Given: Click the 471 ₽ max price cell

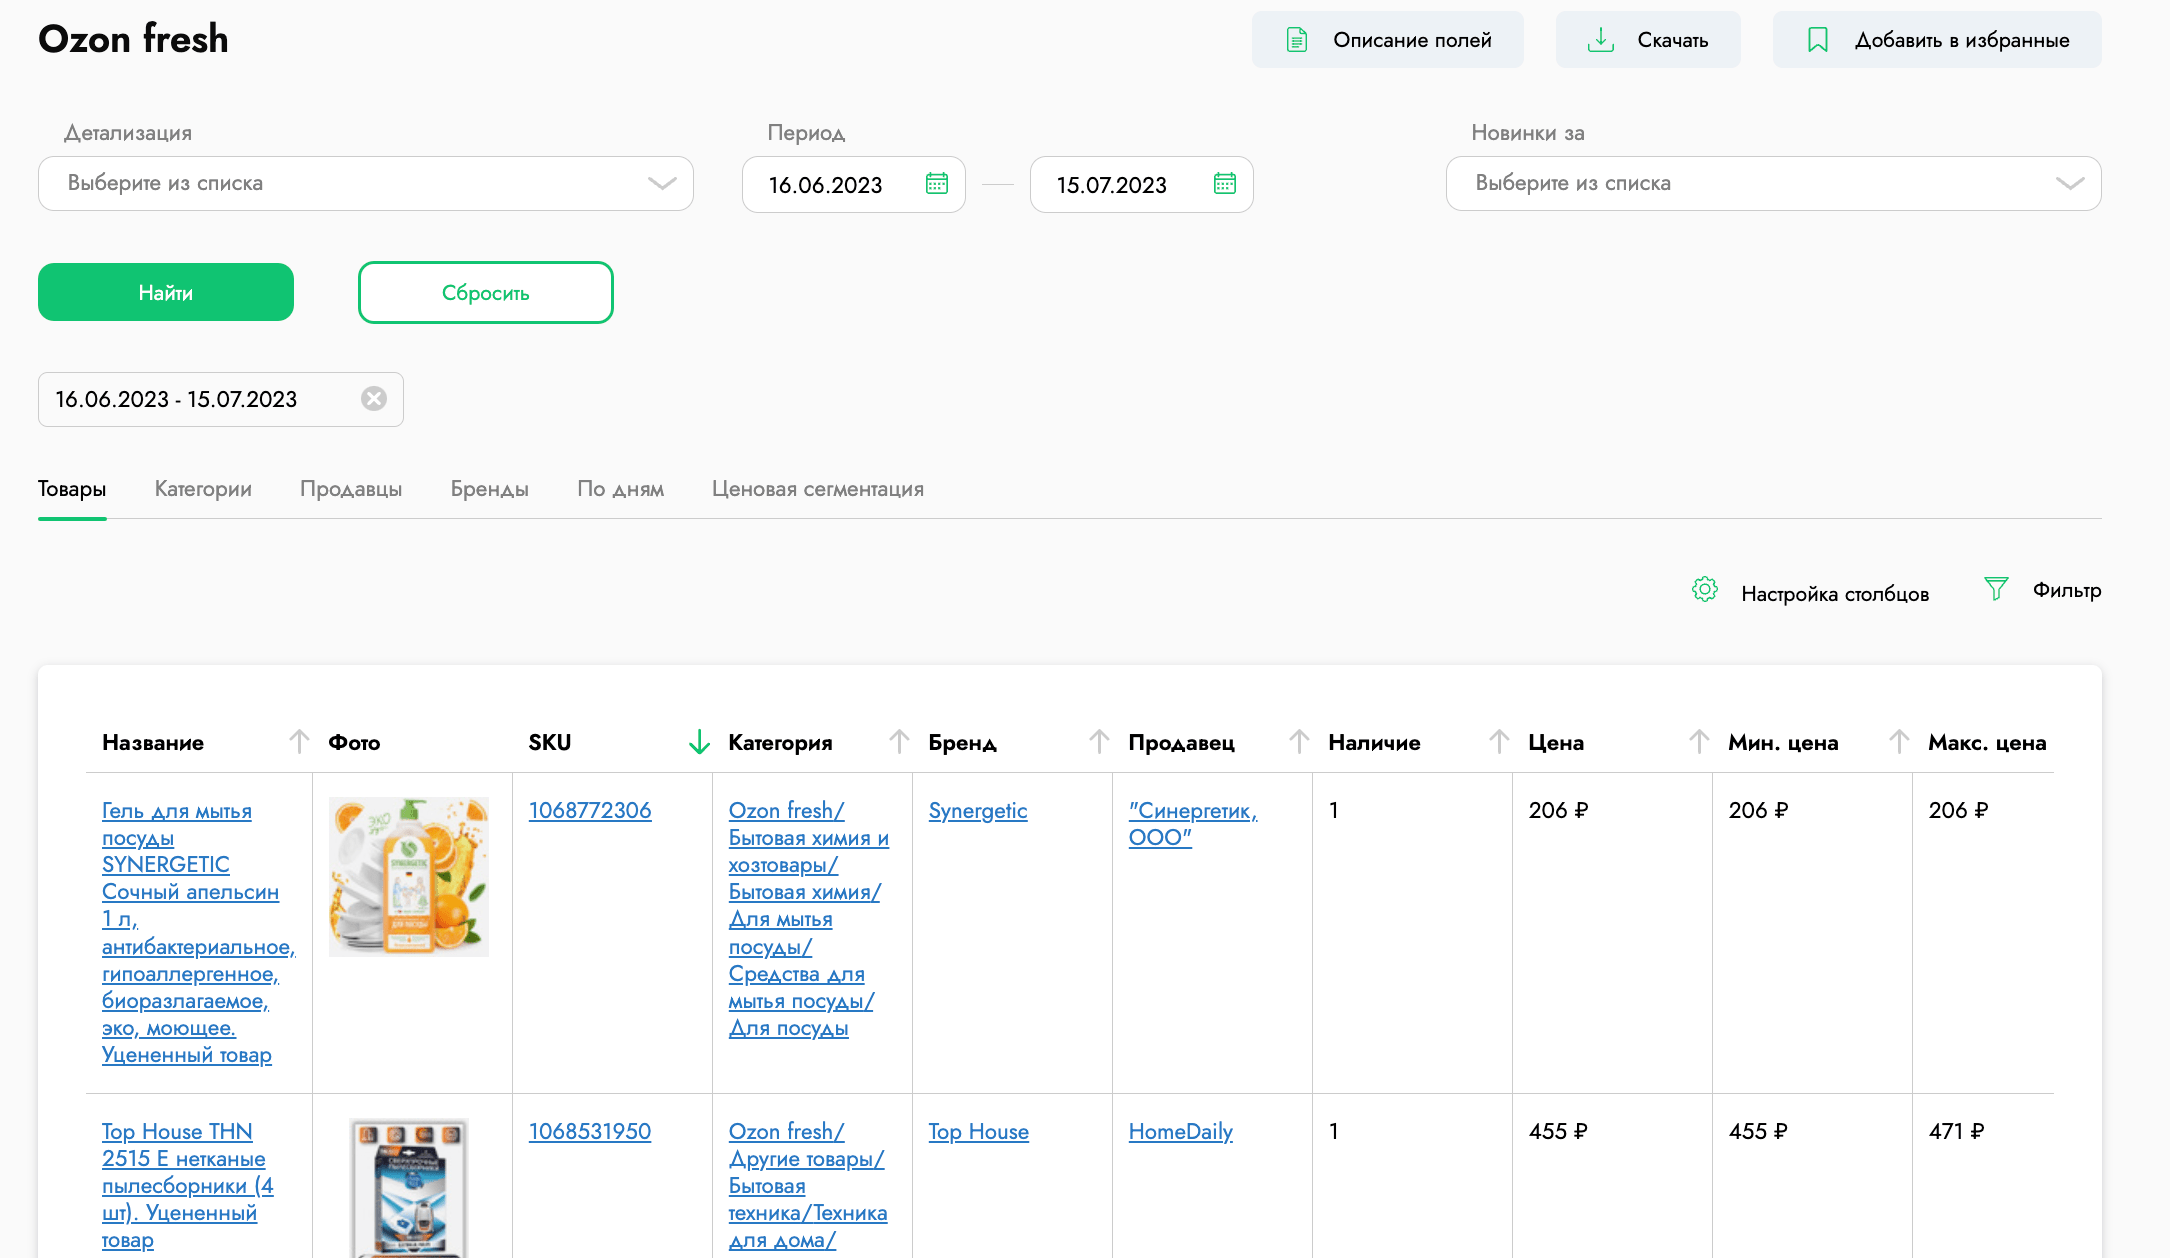Looking at the screenshot, I should coord(1957,1131).
